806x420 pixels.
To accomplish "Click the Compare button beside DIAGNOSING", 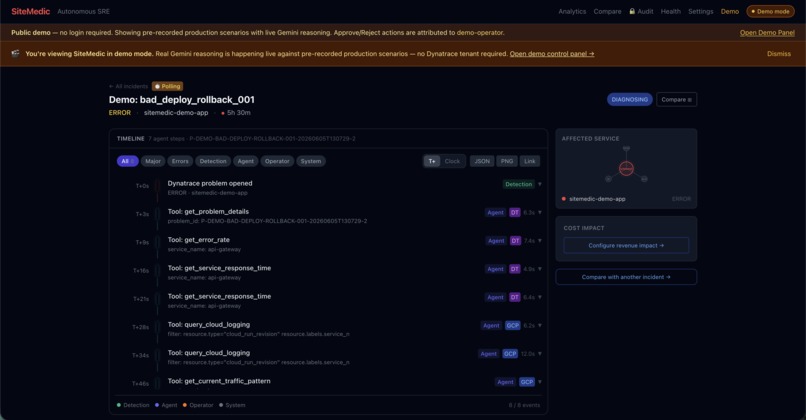I will 676,99.
